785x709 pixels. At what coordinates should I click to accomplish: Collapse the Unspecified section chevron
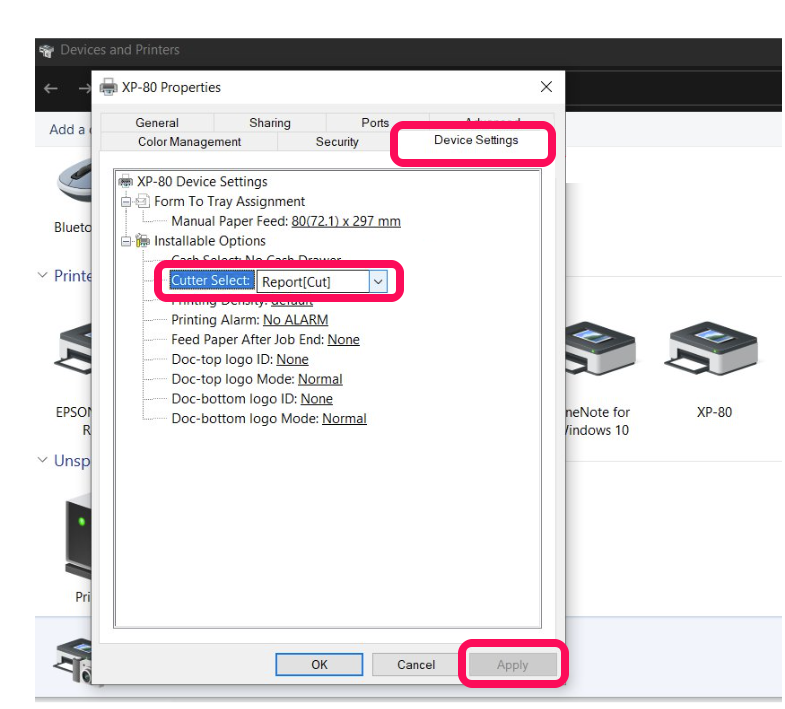[43, 460]
